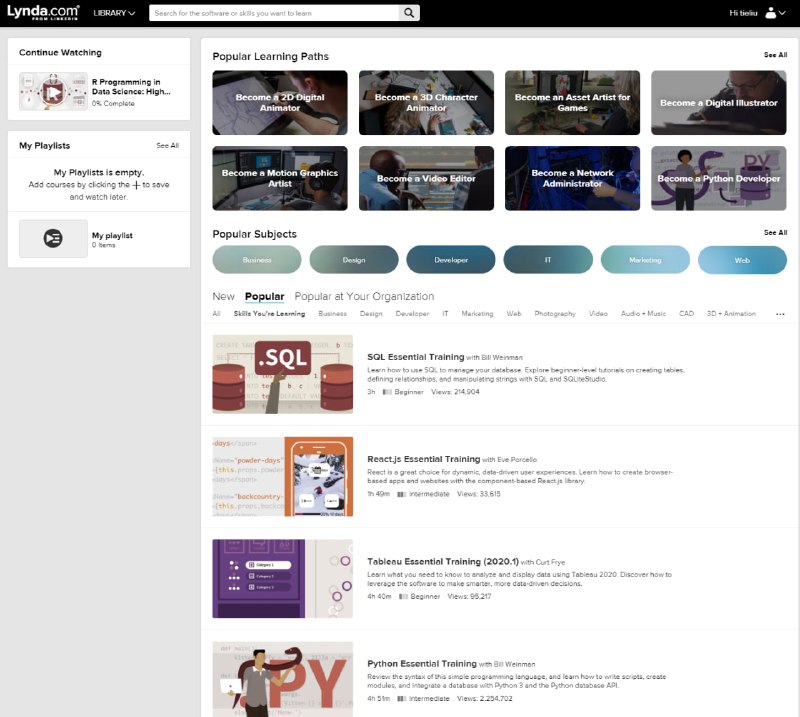Open R Programming in Data Science title
Viewport: 800px width, 717px height.
(x=131, y=87)
